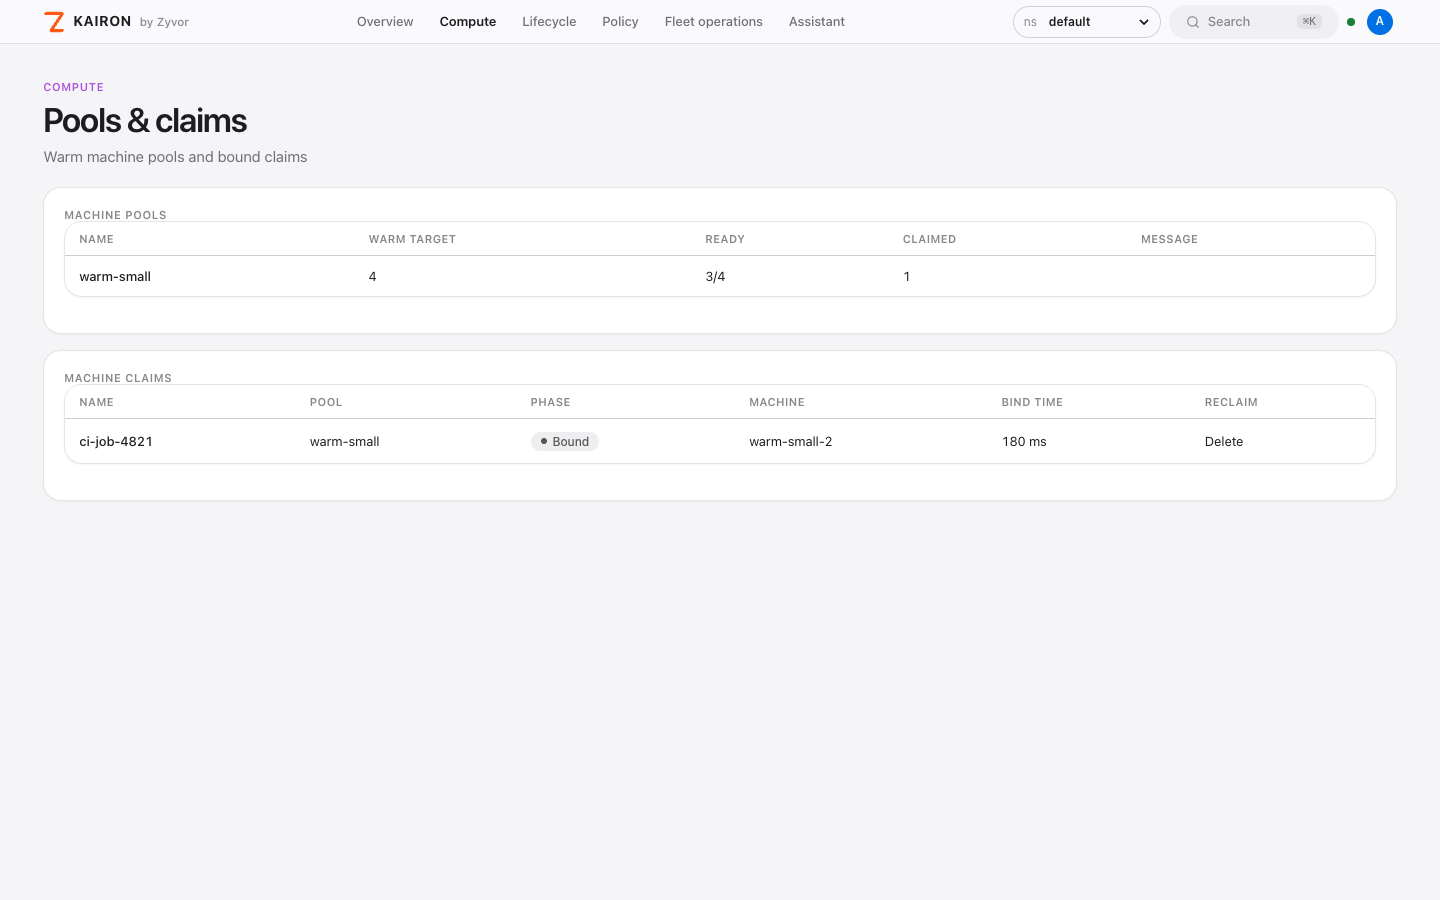The width and height of the screenshot is (1440, 900).
Task: Open machine warm-small-2
Action: 791,441
